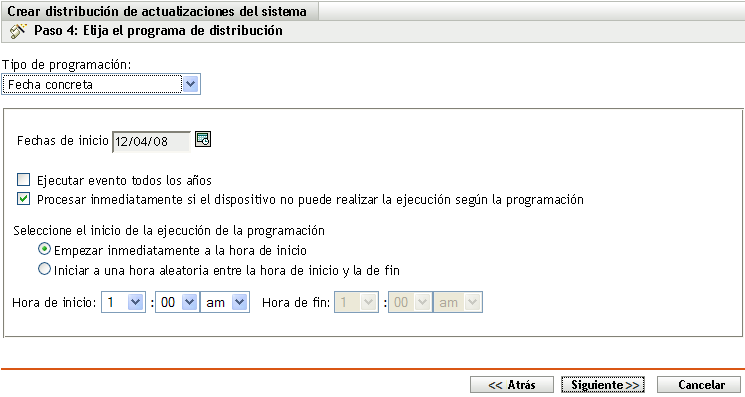Viewport: 745px width, 397px height.
Task: Uncheck Procesar inmediatamente si el dispositivo checkbox
Action: point(23,198)
